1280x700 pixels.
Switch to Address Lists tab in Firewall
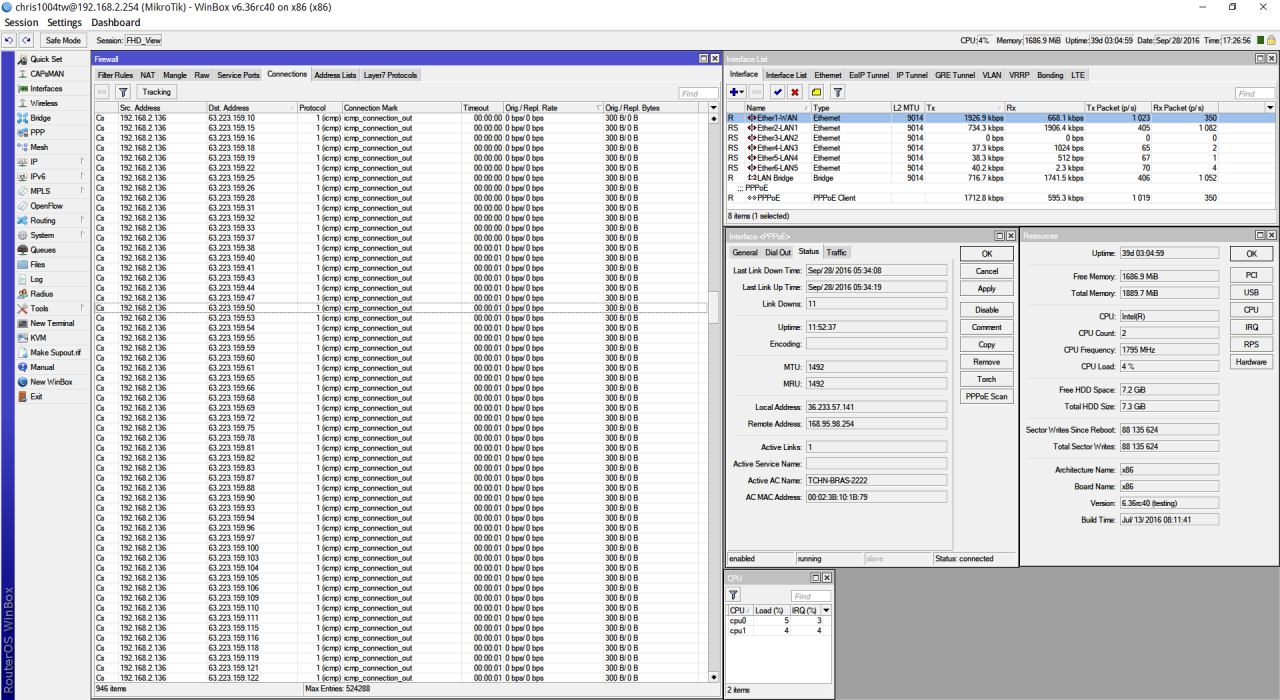coord(335,75)
